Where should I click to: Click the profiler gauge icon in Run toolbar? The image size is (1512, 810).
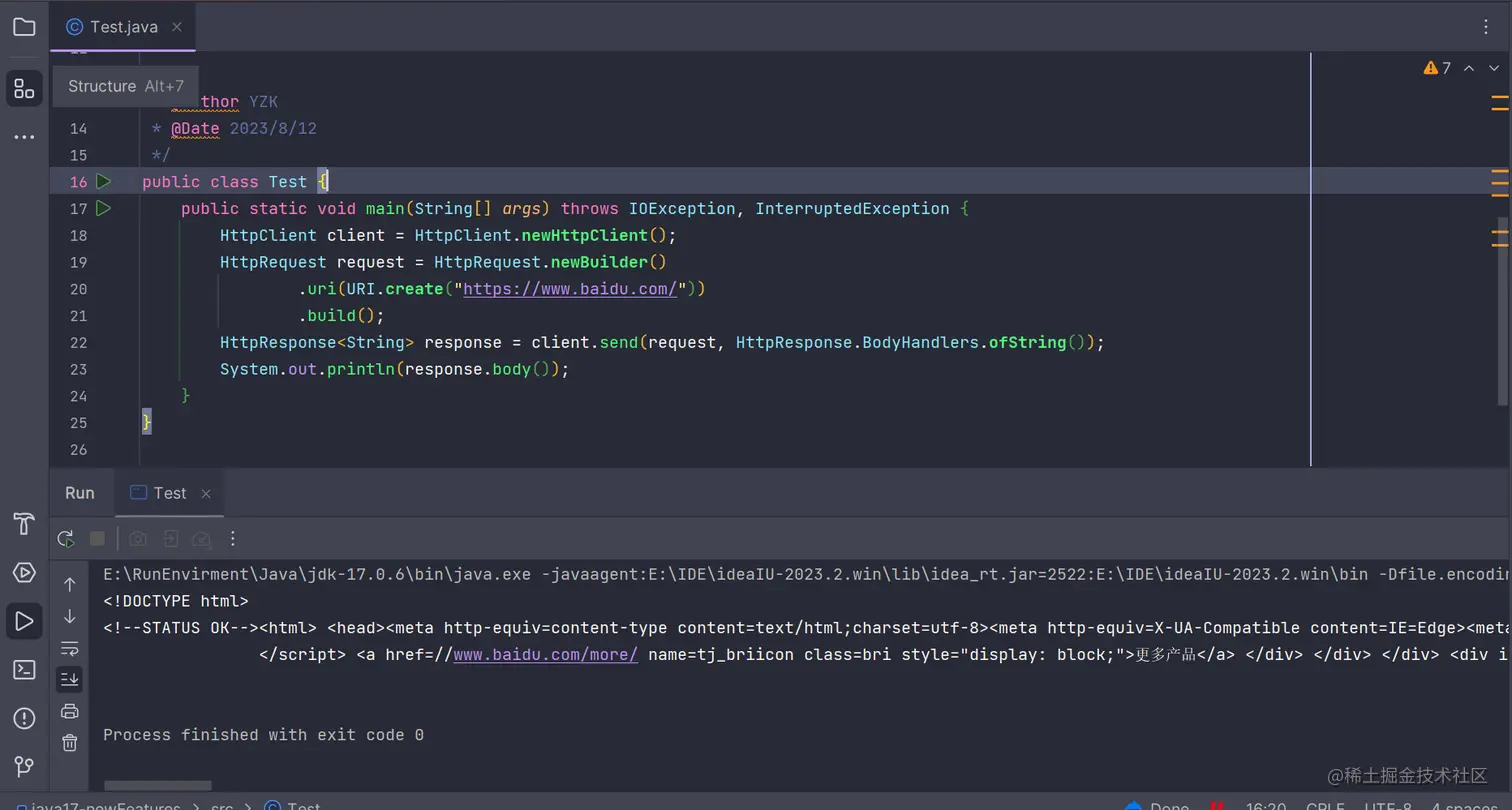pos(202,538)
